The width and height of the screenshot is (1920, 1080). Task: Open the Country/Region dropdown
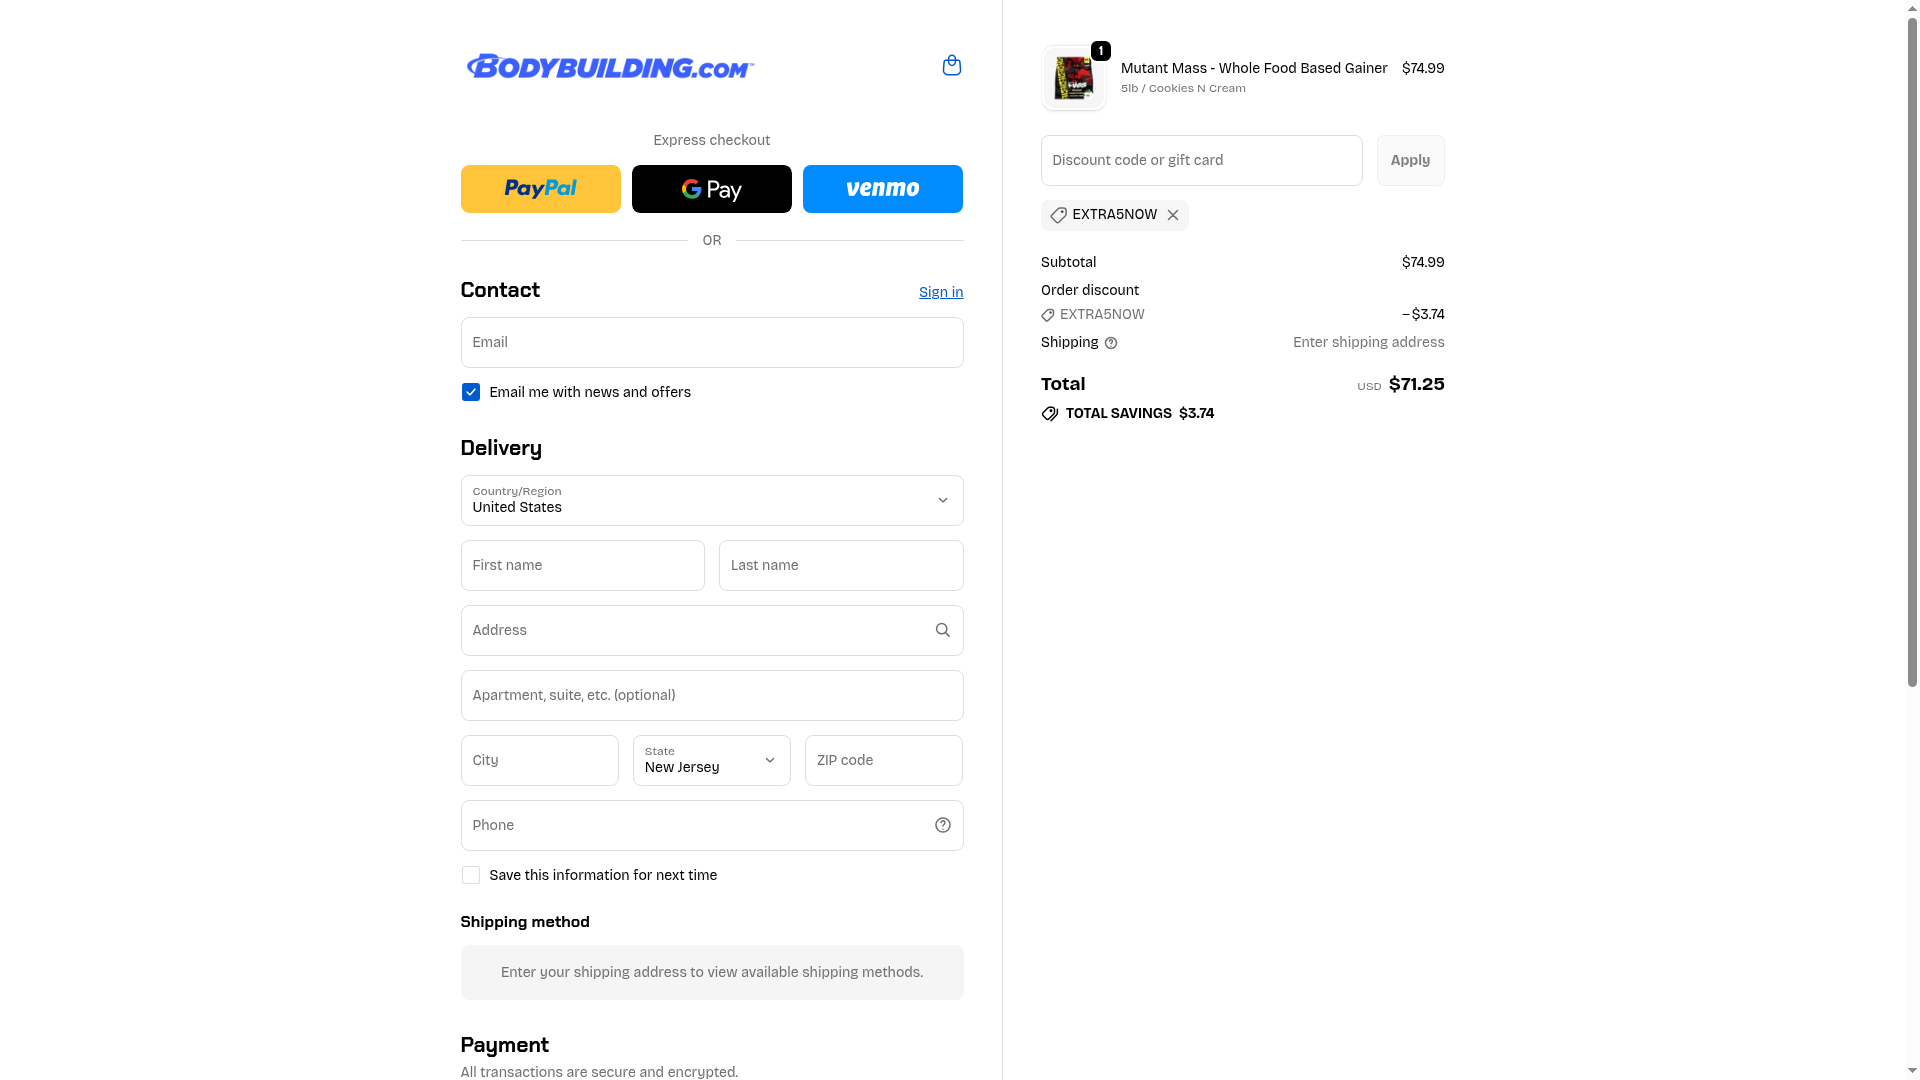click(712, 500)
